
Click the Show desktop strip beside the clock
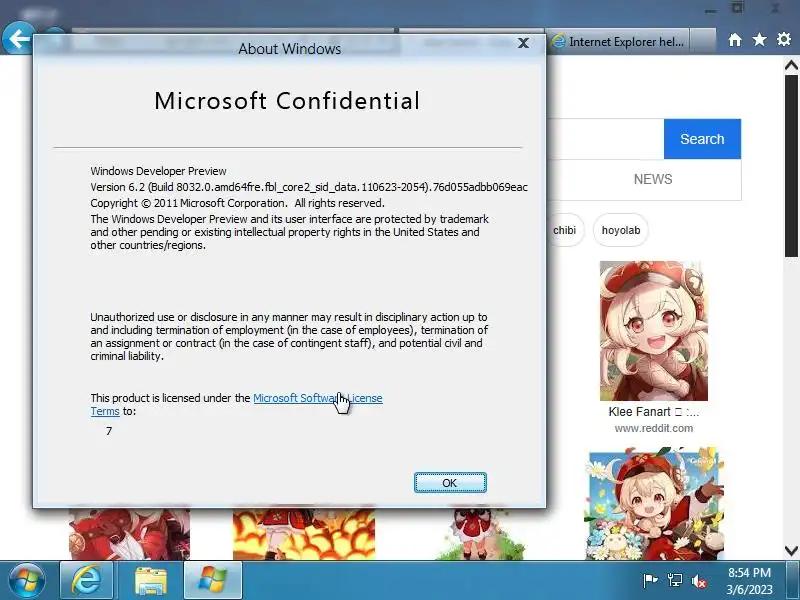click(794, 581)
